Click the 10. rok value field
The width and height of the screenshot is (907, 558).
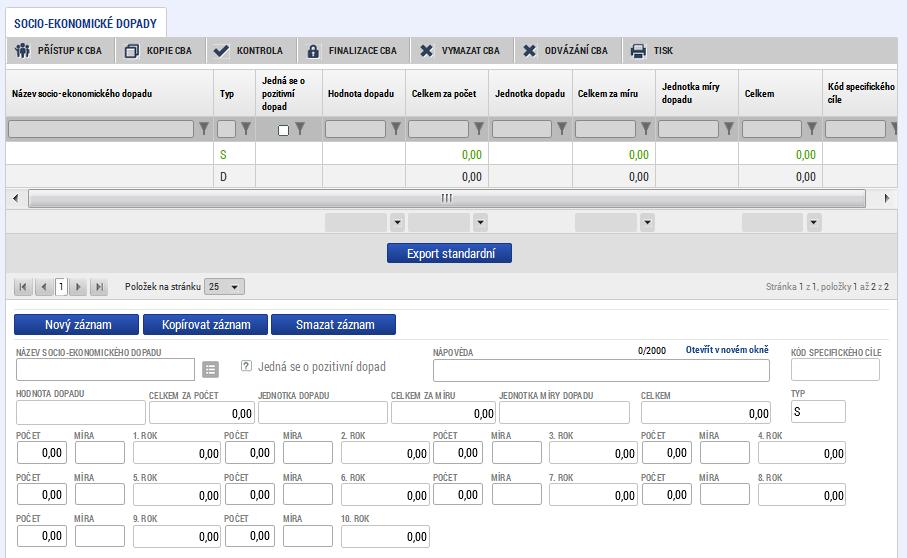tap(385, 536)
